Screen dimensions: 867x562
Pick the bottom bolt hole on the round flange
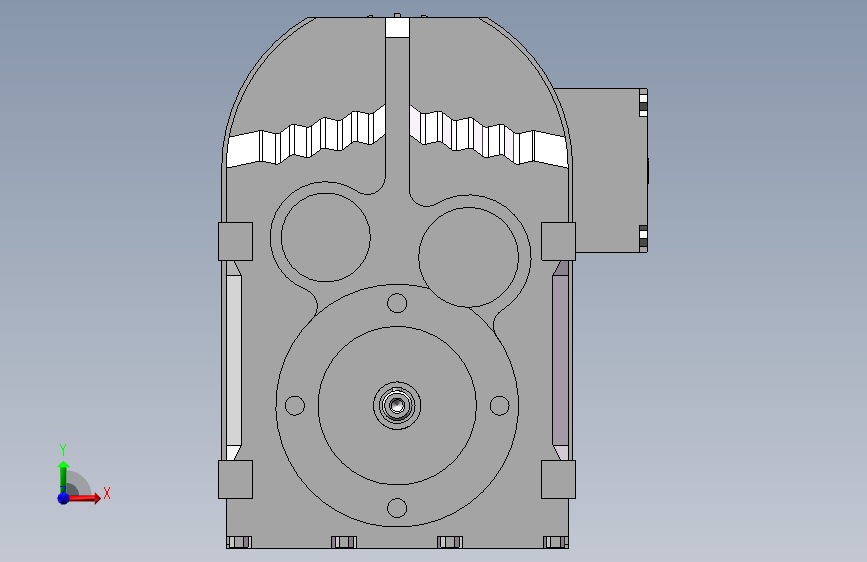pyautogui.click(x=397, y=508)
